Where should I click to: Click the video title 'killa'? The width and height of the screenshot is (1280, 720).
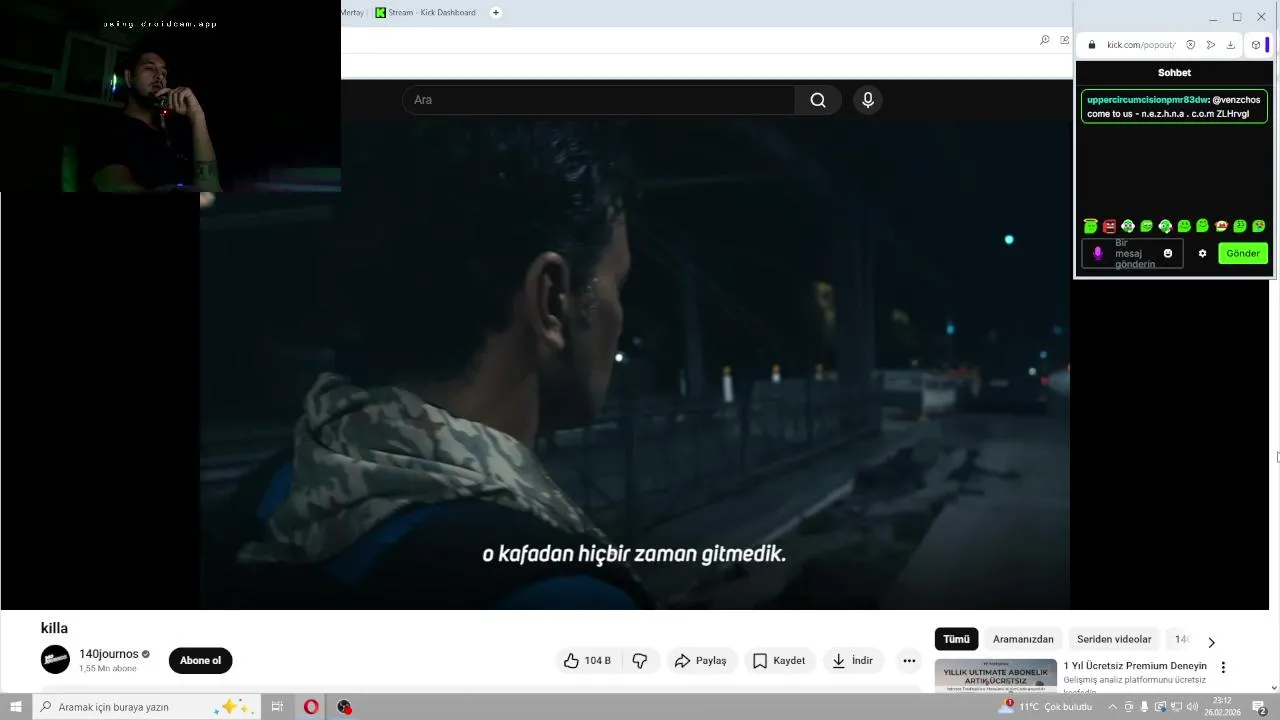54,628
